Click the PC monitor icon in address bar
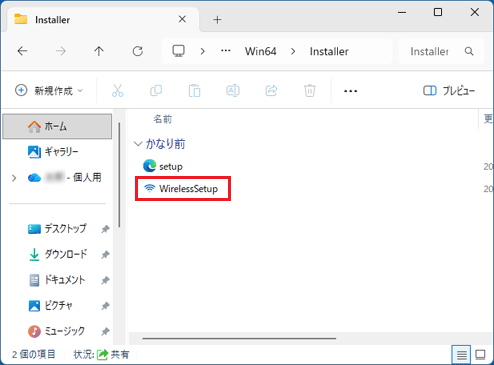The image size is (494, 365). (178, 51)
